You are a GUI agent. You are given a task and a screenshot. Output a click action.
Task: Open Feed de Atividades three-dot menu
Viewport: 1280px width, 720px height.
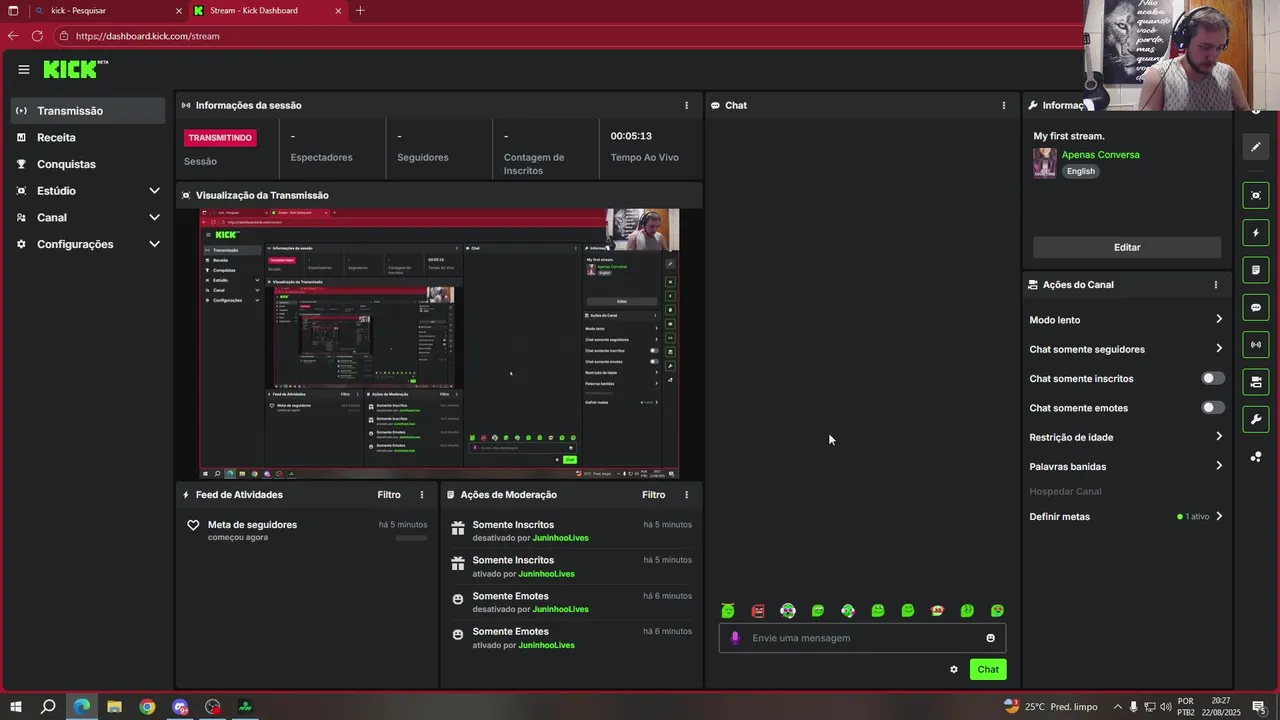[x=422, y=495]
